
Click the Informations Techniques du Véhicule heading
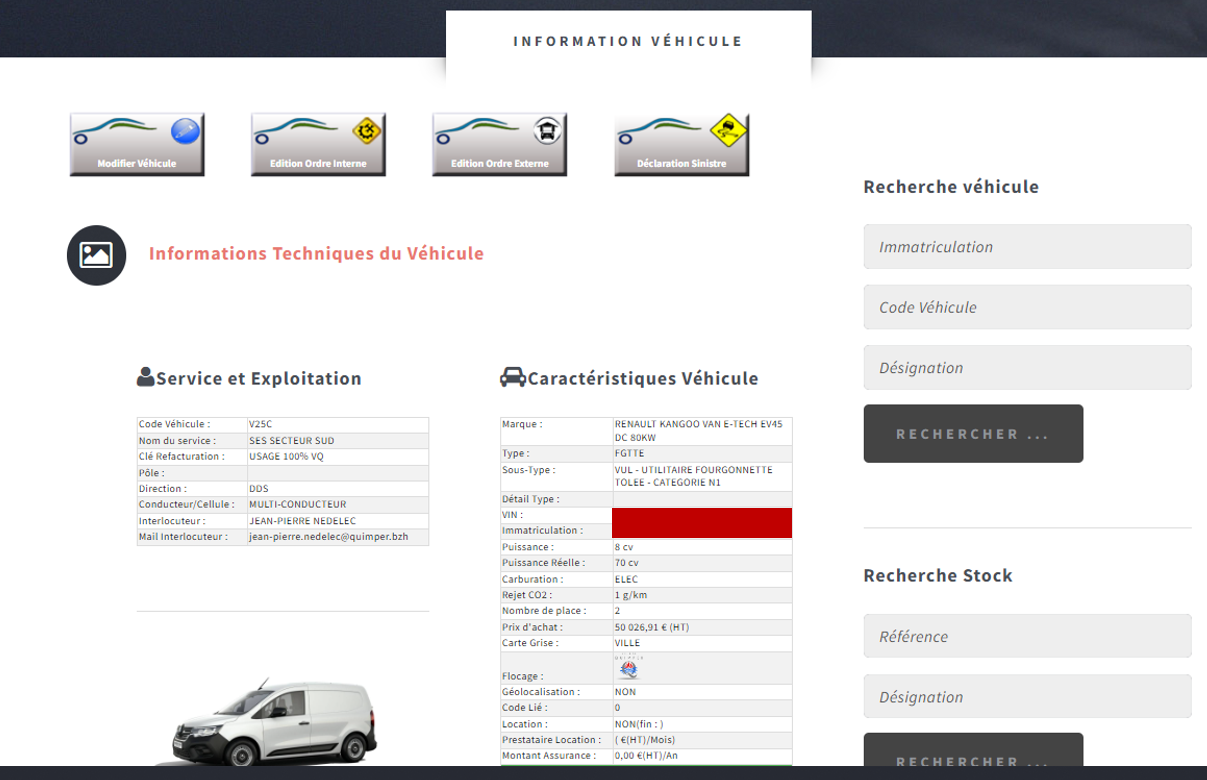pos(316,254)
